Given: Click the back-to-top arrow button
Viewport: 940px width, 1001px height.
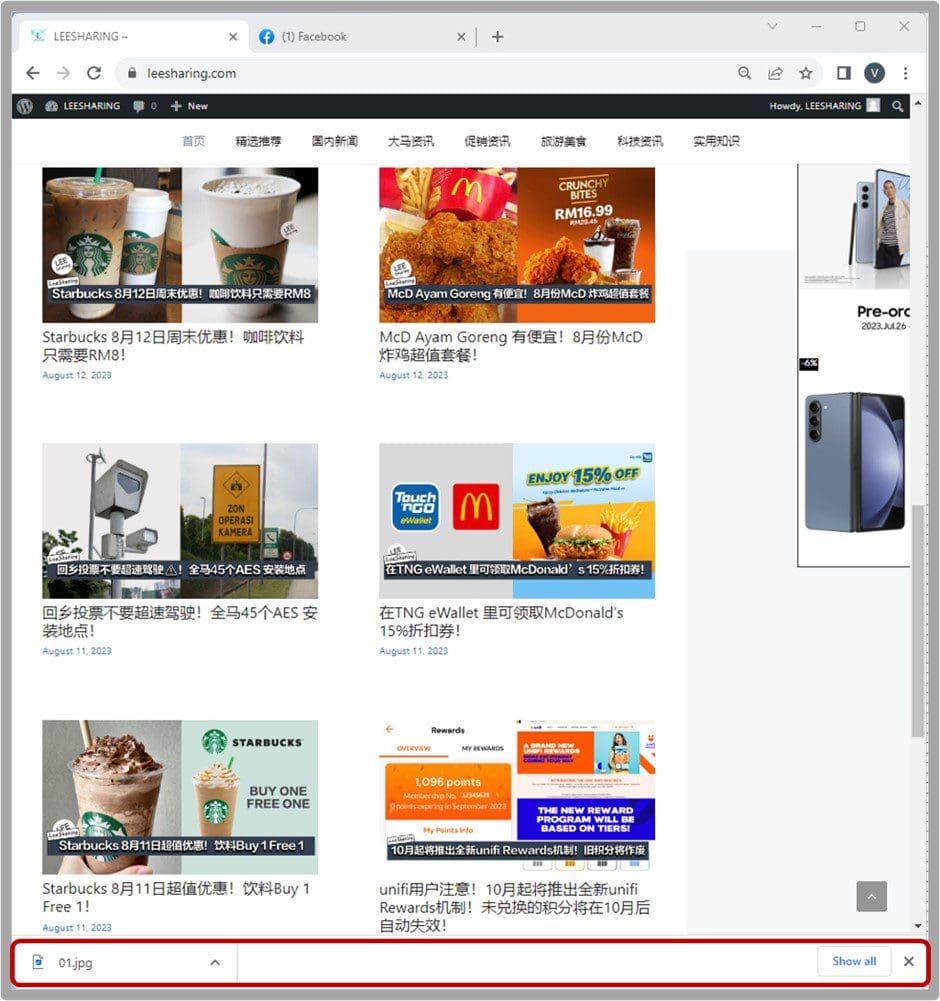Looking at the screenshot, I should [x=872, y=896].
